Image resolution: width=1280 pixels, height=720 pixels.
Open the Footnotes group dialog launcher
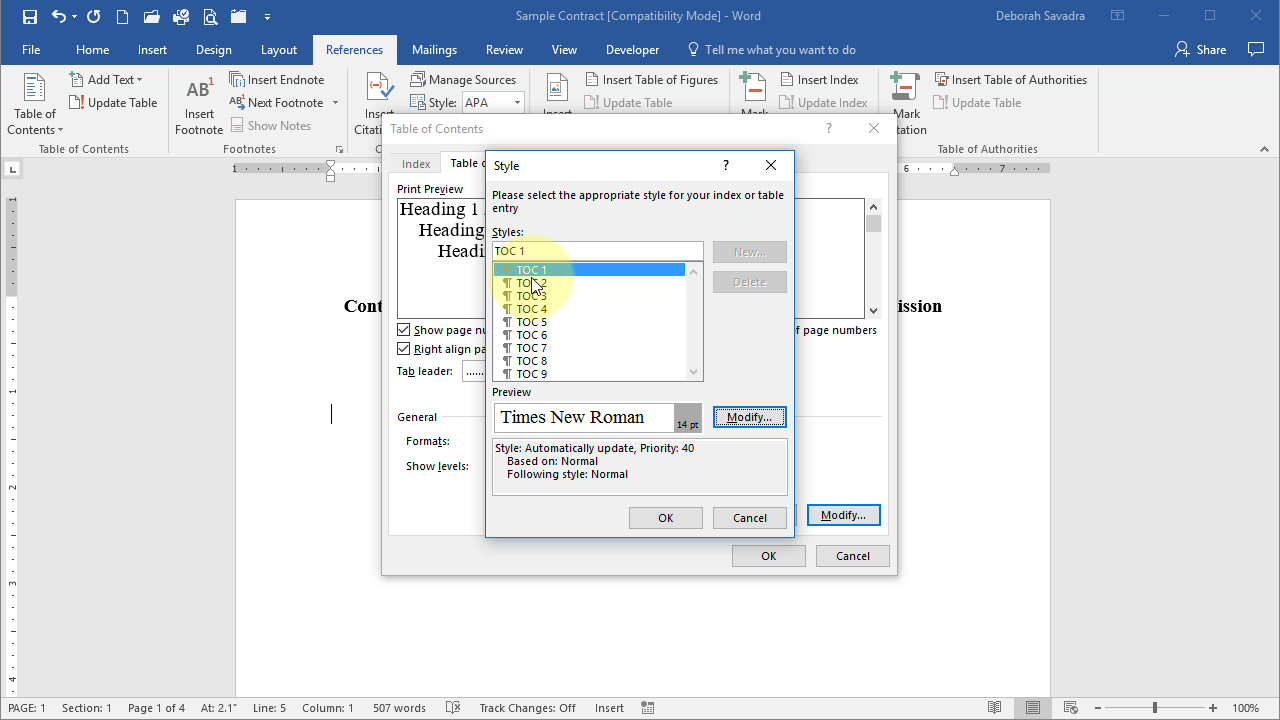339,149
